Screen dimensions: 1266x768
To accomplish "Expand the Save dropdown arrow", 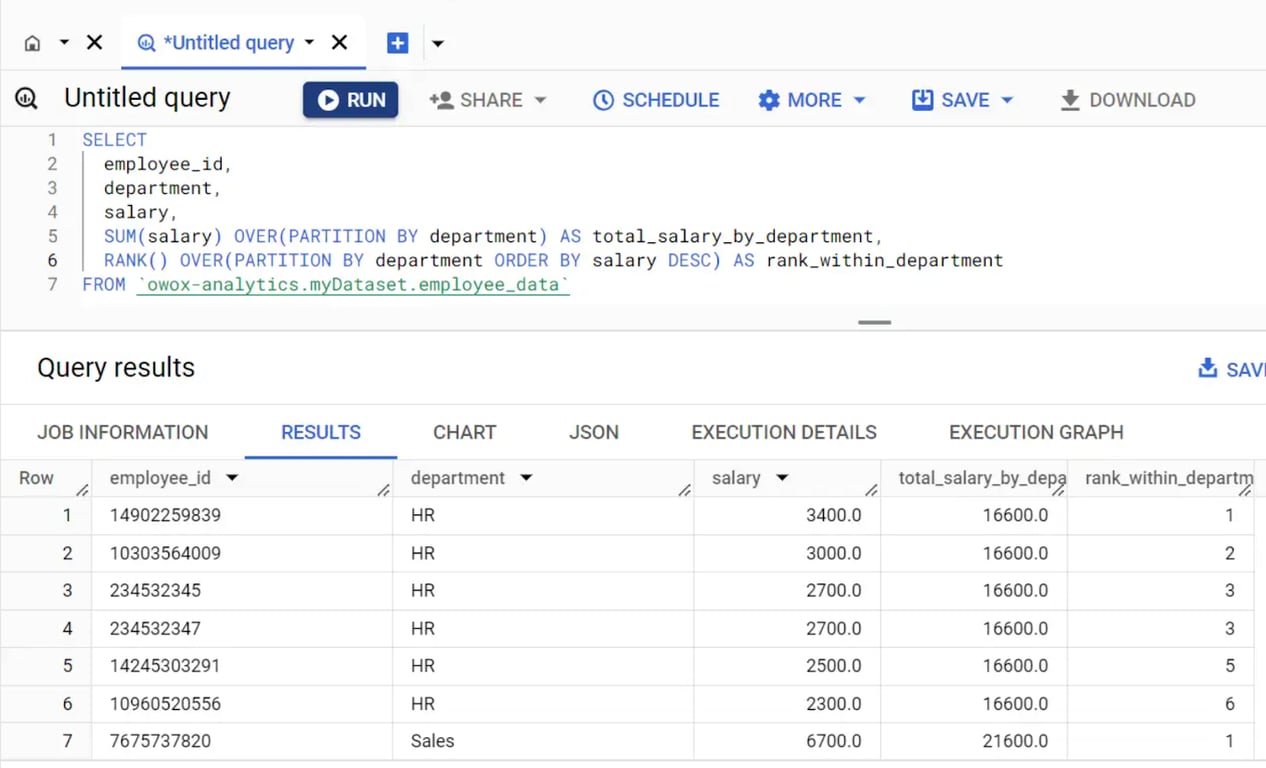I will coord(1007,100).
